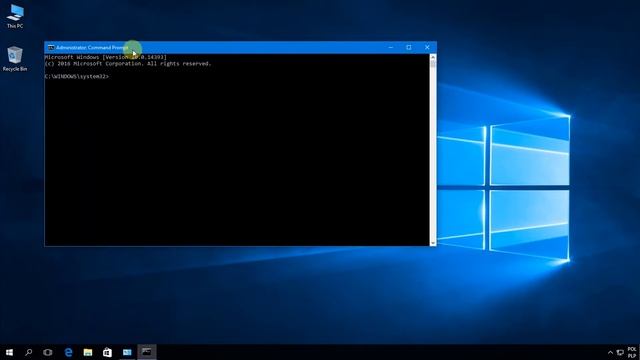Select the Command Prompt taskbar button
Image resolution: width=640 pixels, height=360 pixels.
coord(147,352)
